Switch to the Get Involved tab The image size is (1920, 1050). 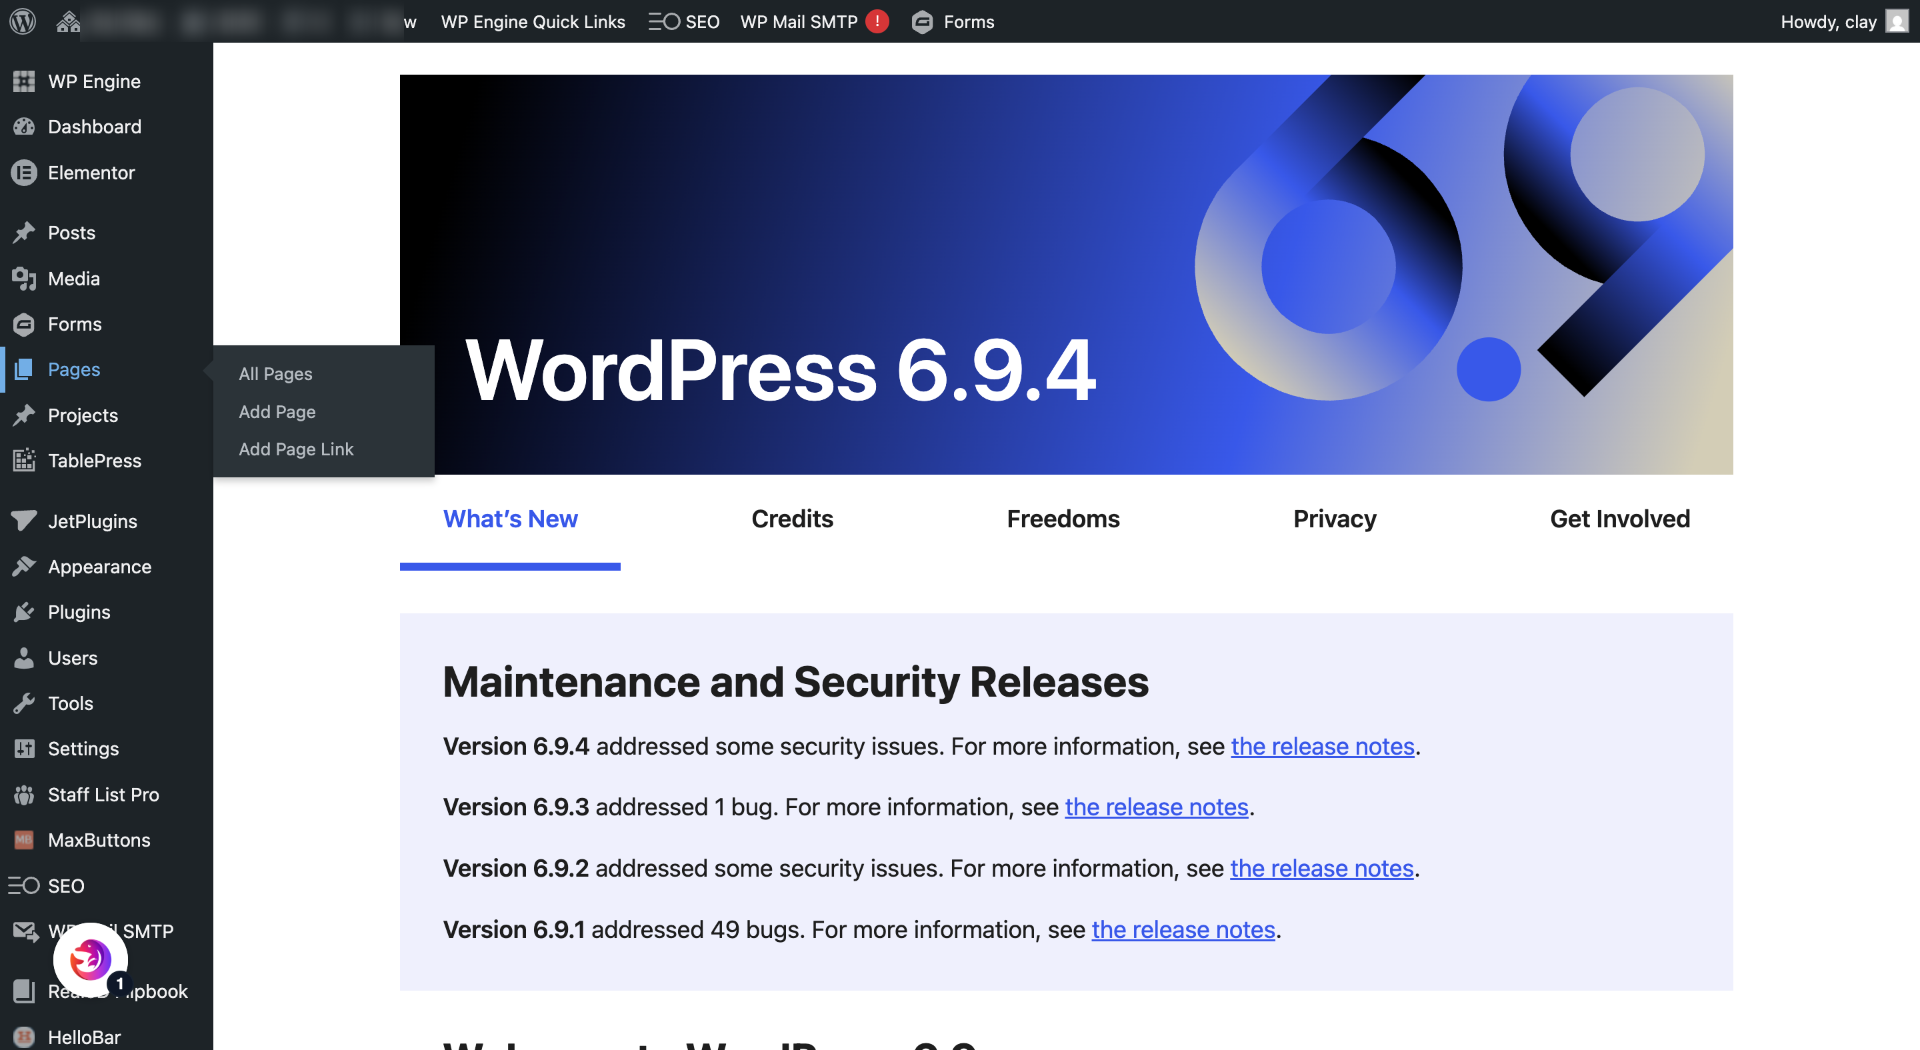click(1620, 519)
